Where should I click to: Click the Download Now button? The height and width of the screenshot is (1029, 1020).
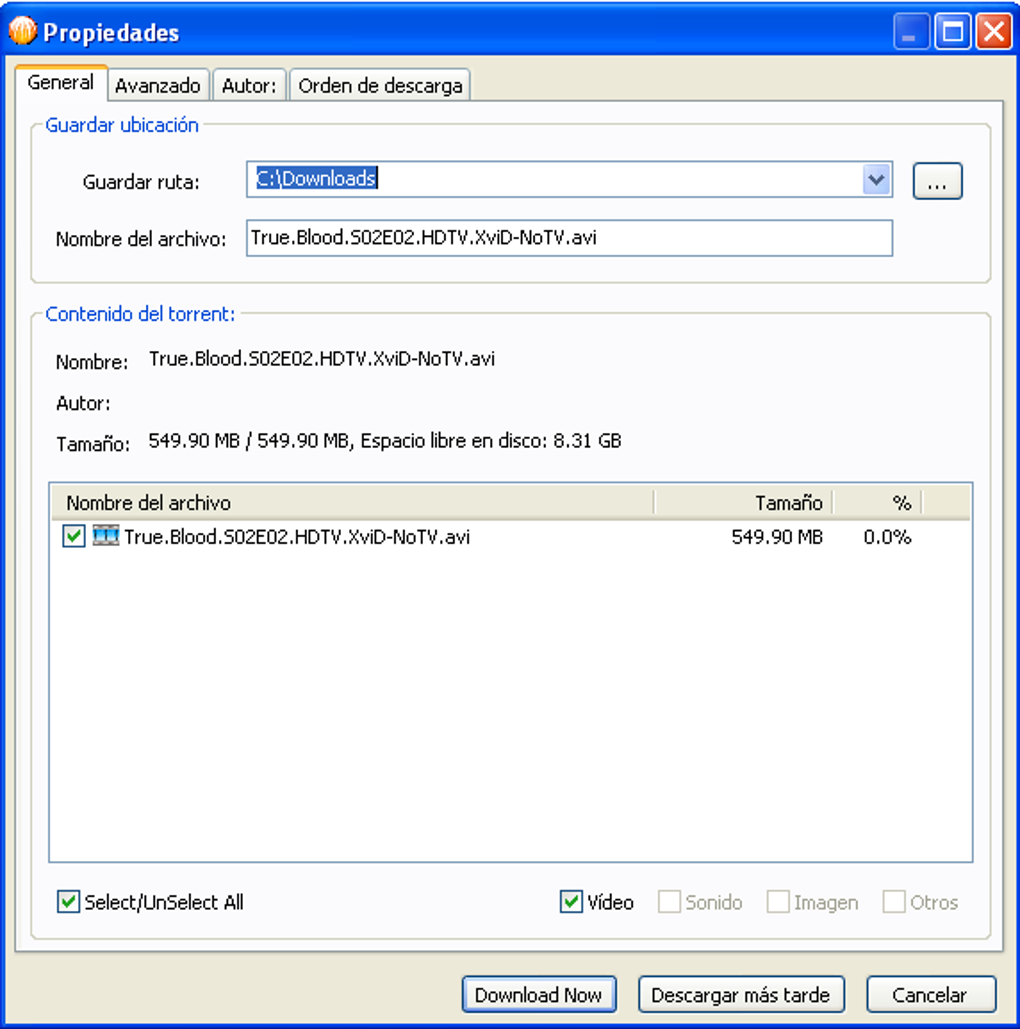(x=538, y=995)
